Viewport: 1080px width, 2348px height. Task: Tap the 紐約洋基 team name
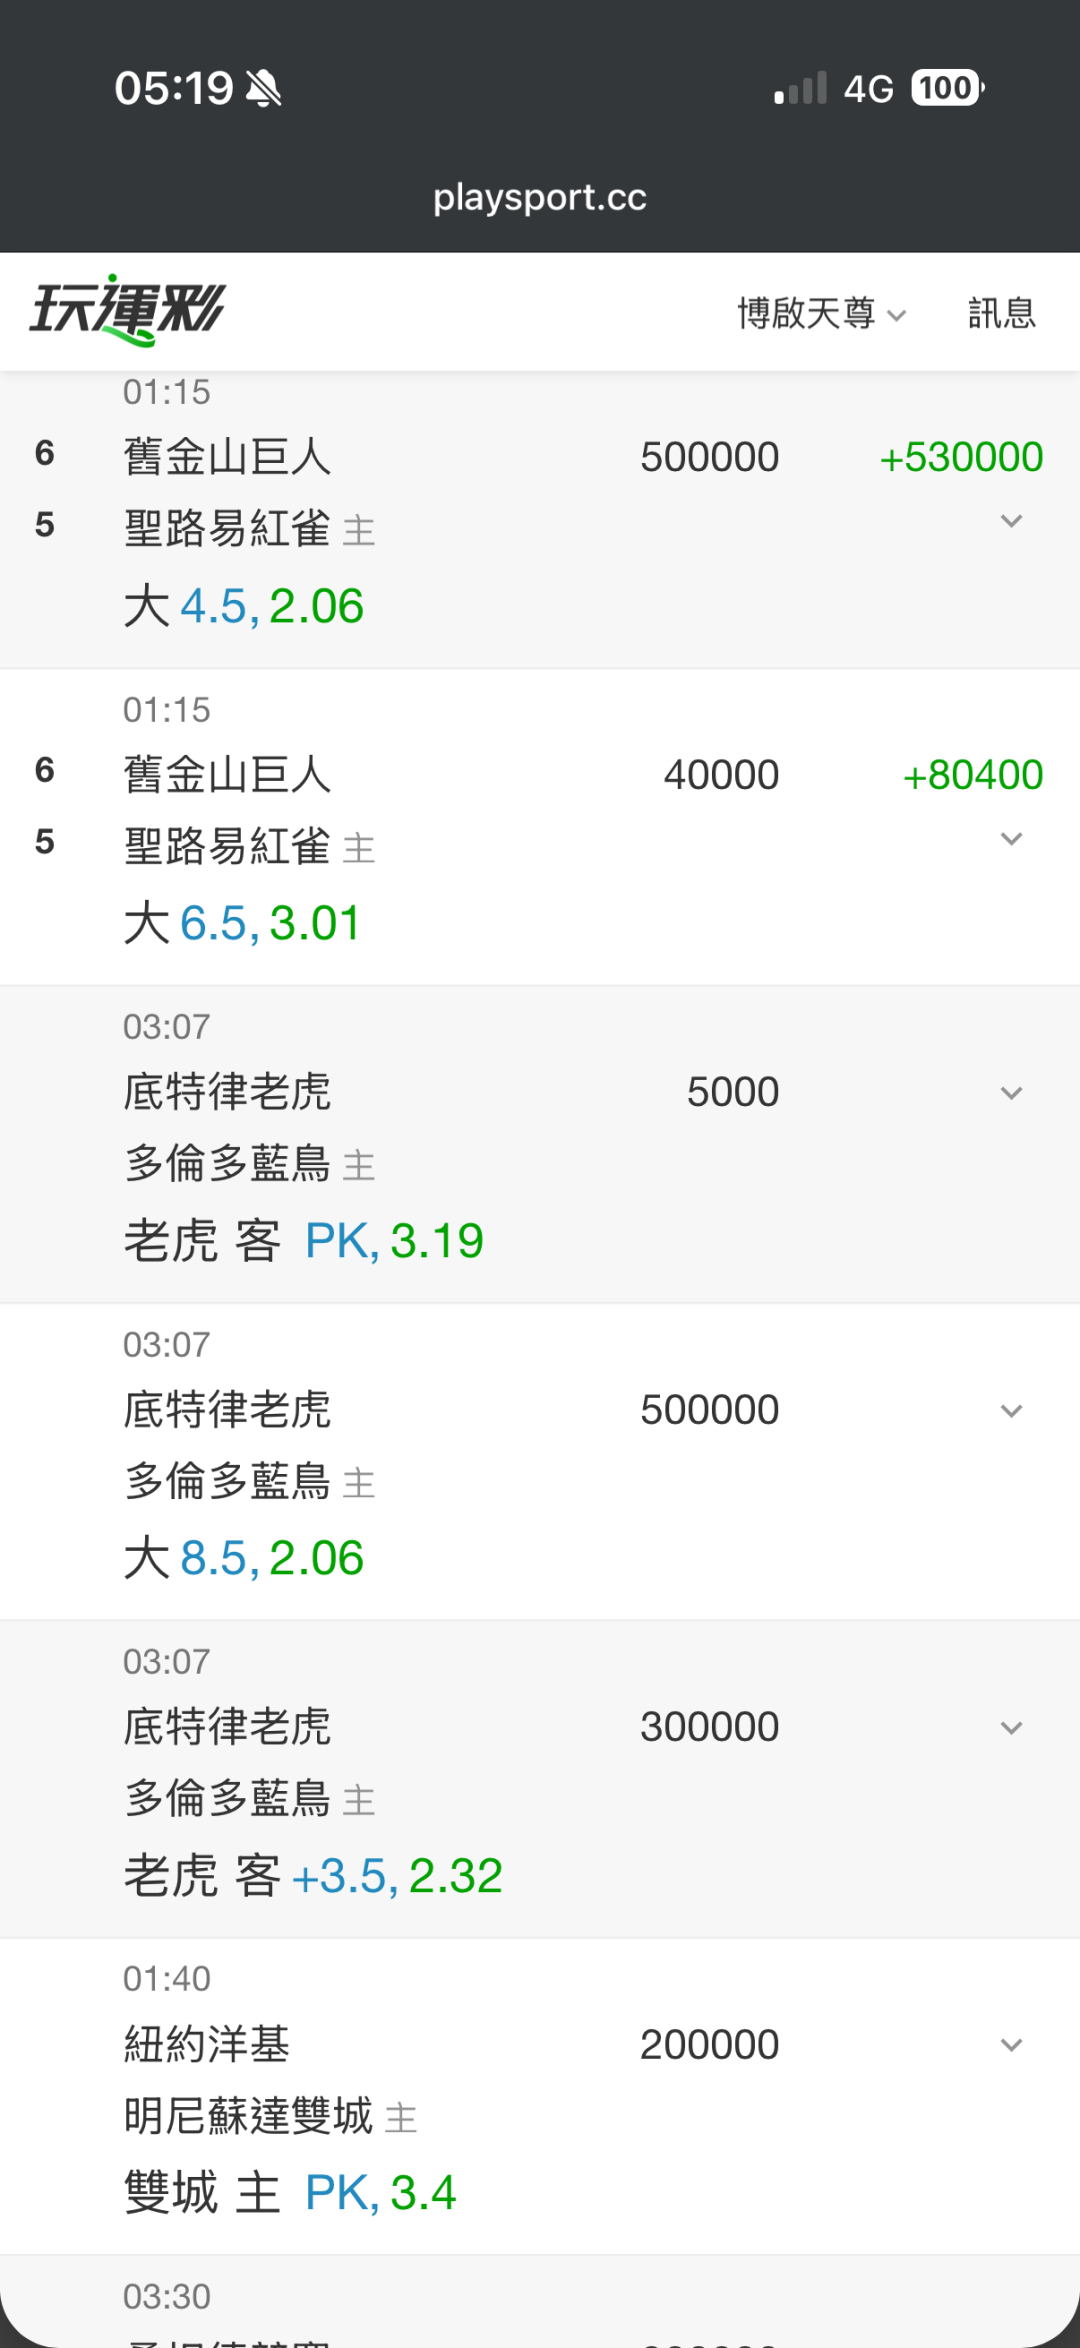pos(207,2044)
